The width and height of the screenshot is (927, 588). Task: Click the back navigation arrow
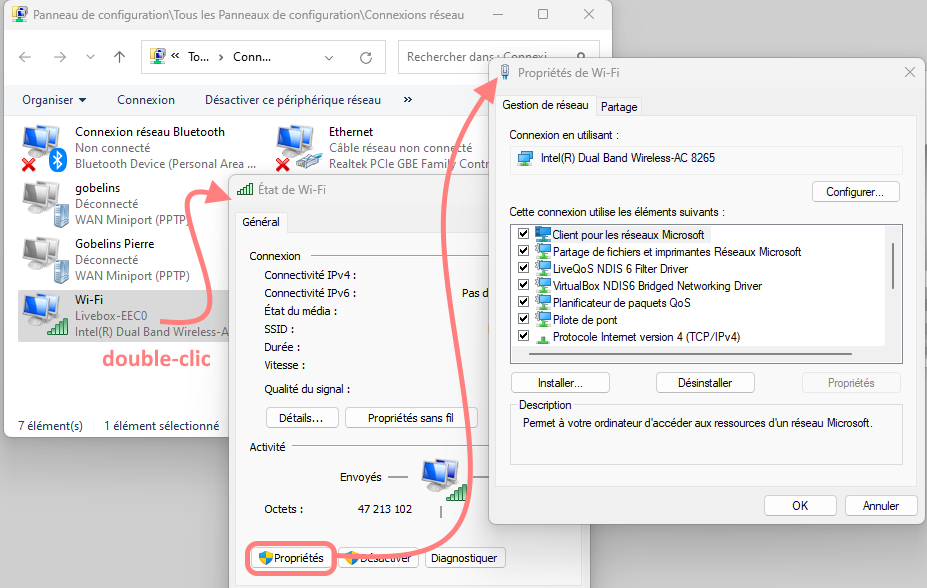[x=24, y=57]
